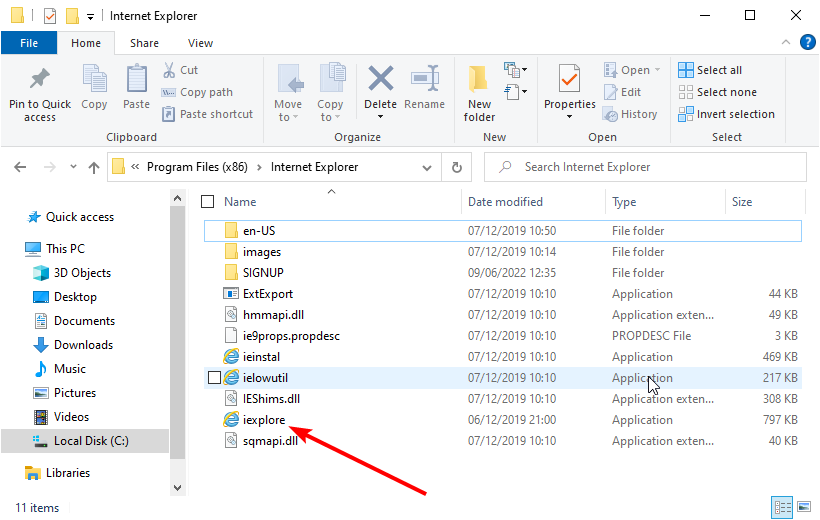This screenshot has width=820, height=520.
Task: Expand the Delete dropdown arrow
Action: pos(380,117)
